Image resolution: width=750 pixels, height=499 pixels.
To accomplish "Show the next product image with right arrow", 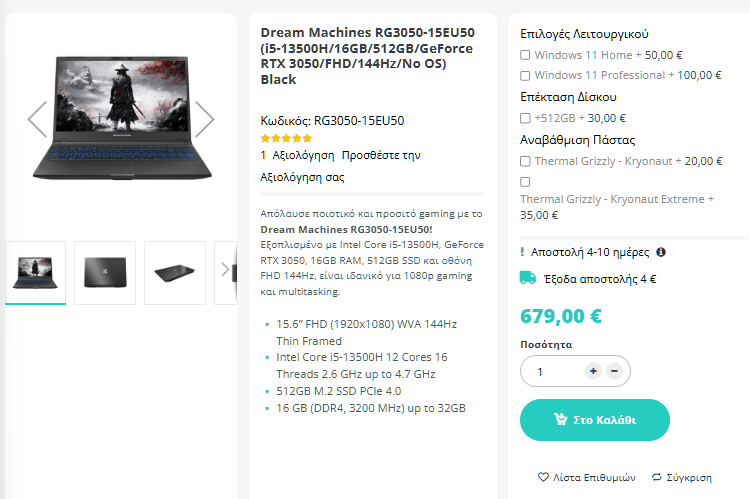I will point(204,119).
